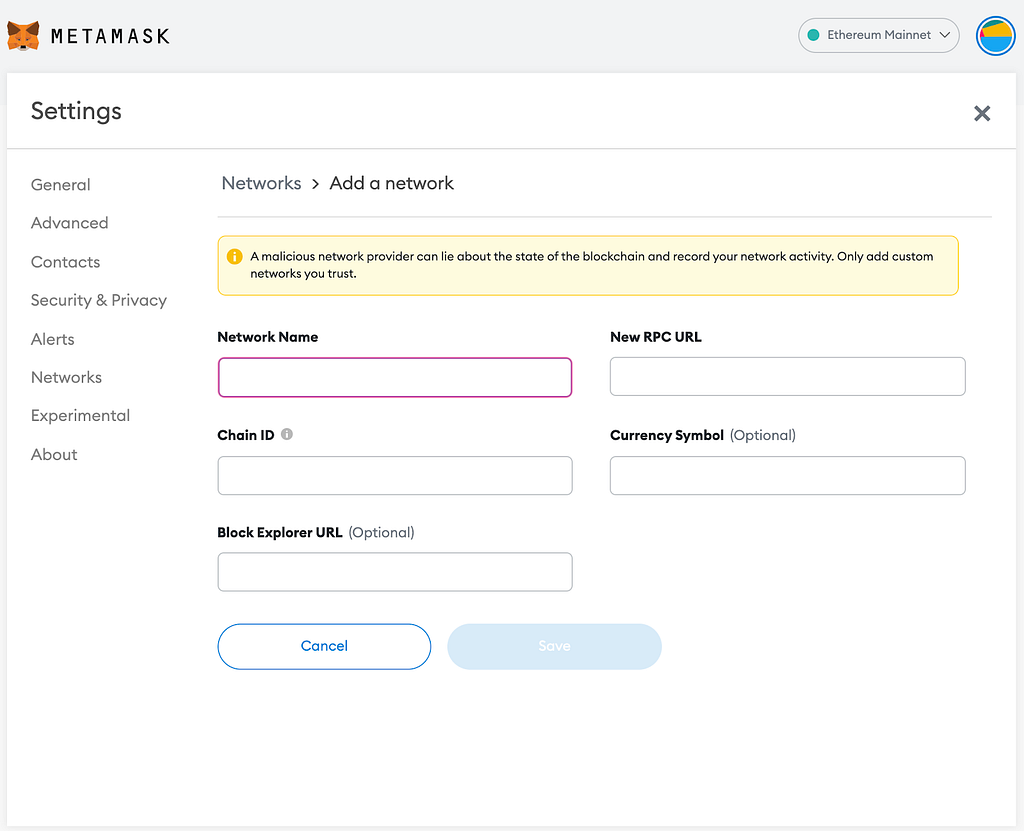Go to Advanced settings
1024x831 pixels.
[70, 223]
